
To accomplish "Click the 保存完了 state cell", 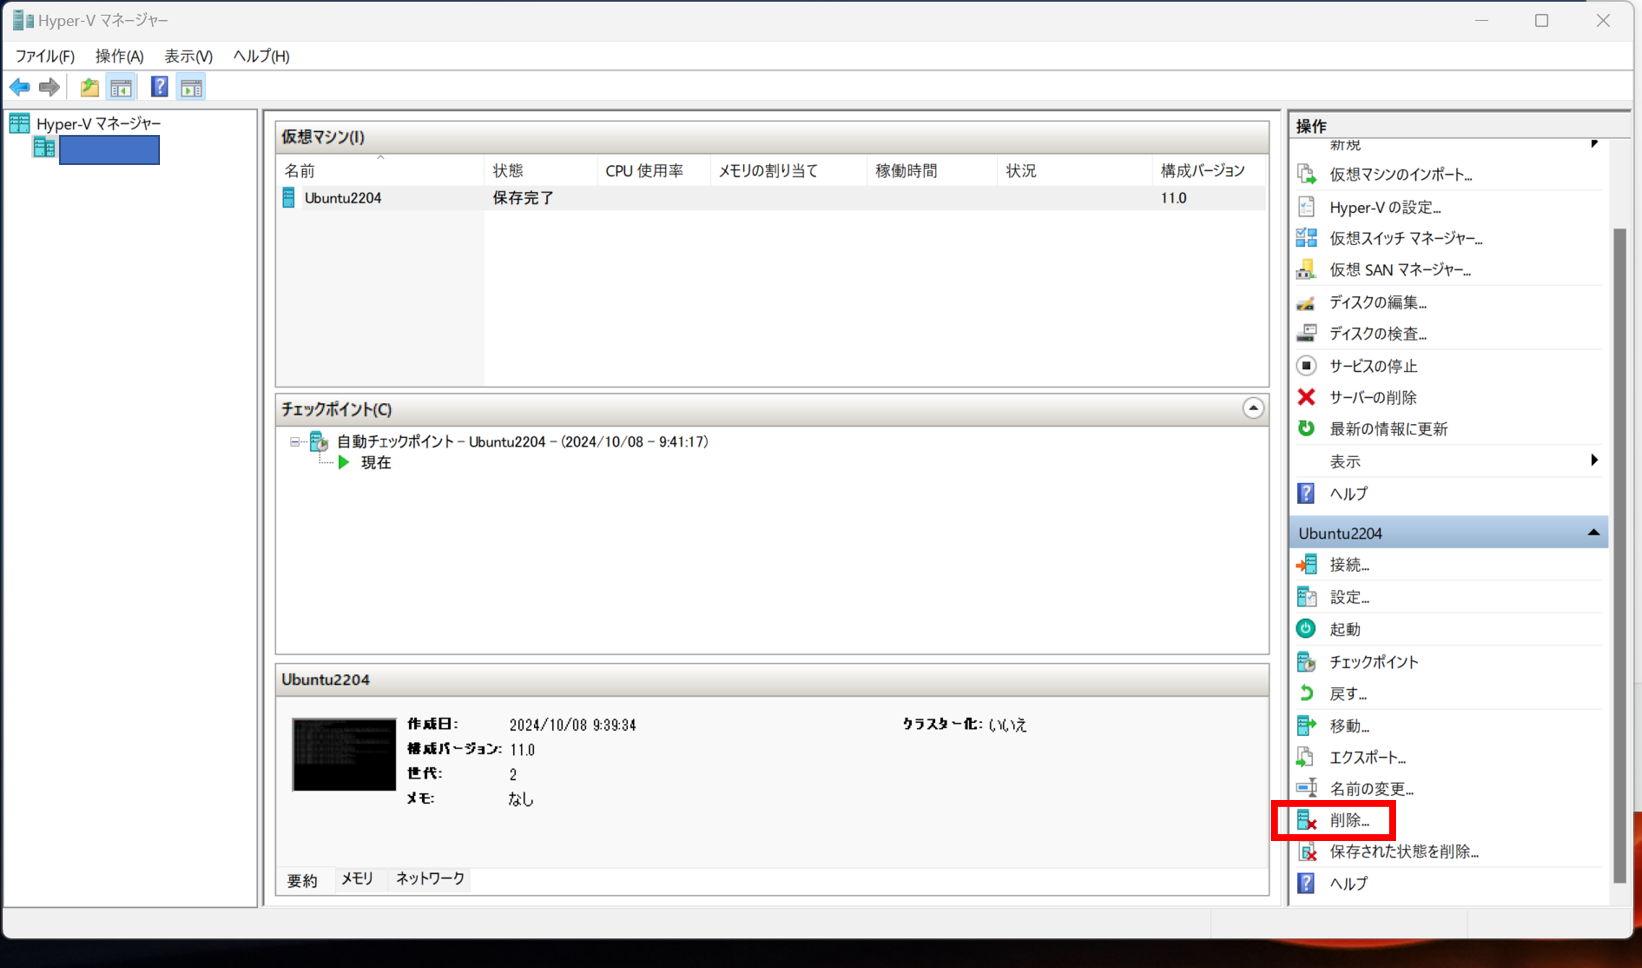I will click(x=523, y=198).
